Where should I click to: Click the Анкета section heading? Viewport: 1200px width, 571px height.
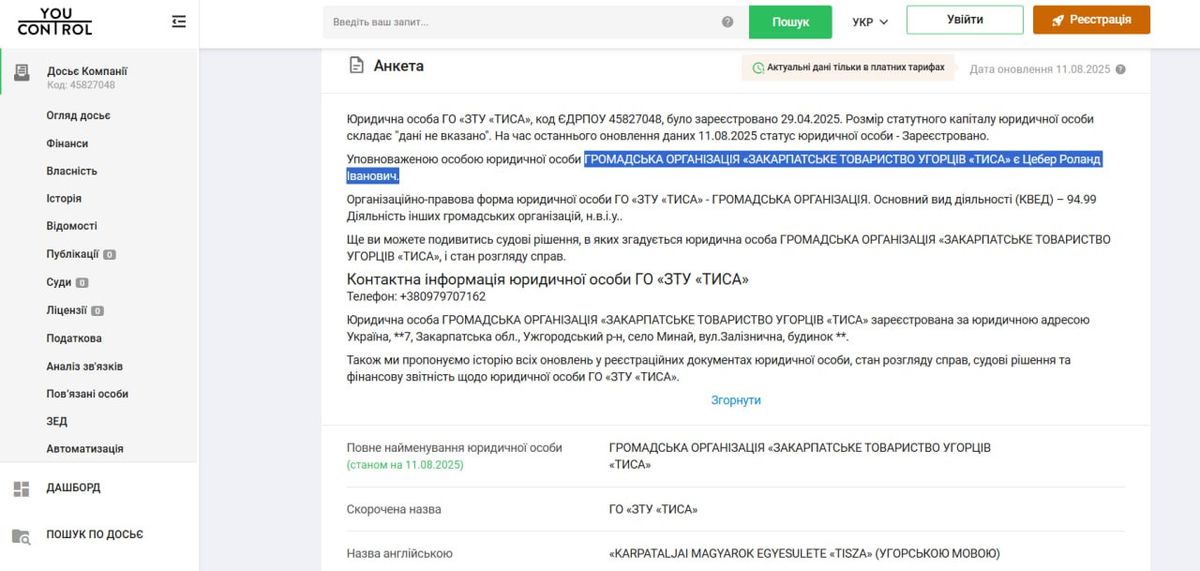(x=399, y=66)
